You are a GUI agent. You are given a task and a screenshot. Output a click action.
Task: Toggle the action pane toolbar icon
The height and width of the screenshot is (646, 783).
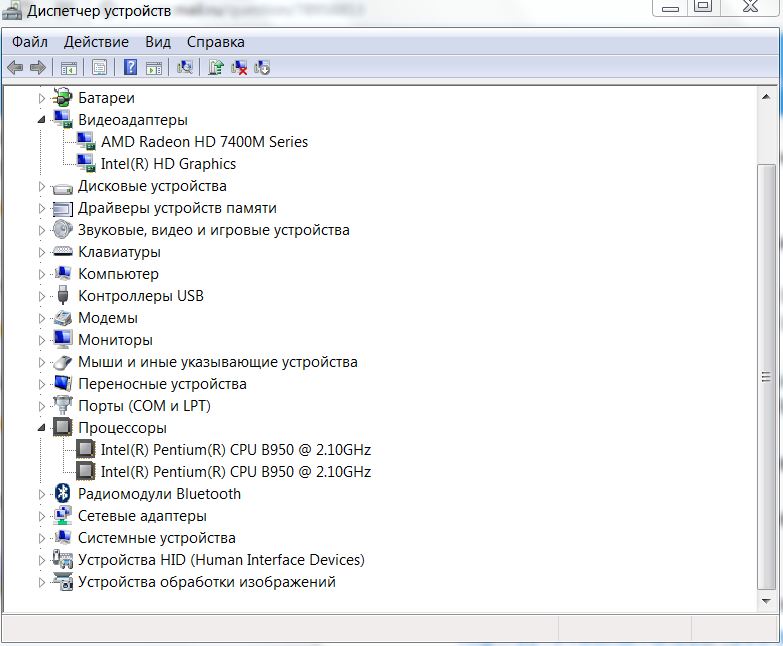coord(154,67)
